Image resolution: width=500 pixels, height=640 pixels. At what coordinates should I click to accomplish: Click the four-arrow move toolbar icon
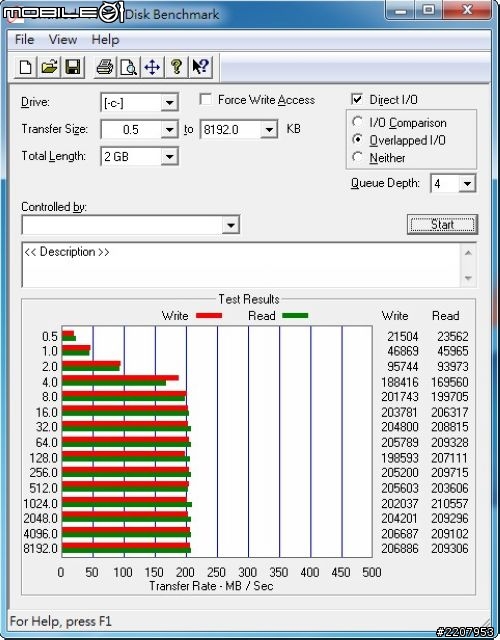(152, 67)
